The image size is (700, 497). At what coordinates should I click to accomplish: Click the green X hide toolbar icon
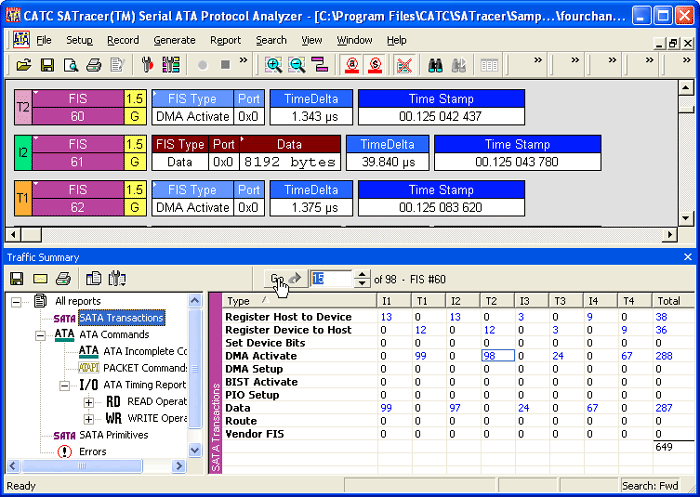404,65
